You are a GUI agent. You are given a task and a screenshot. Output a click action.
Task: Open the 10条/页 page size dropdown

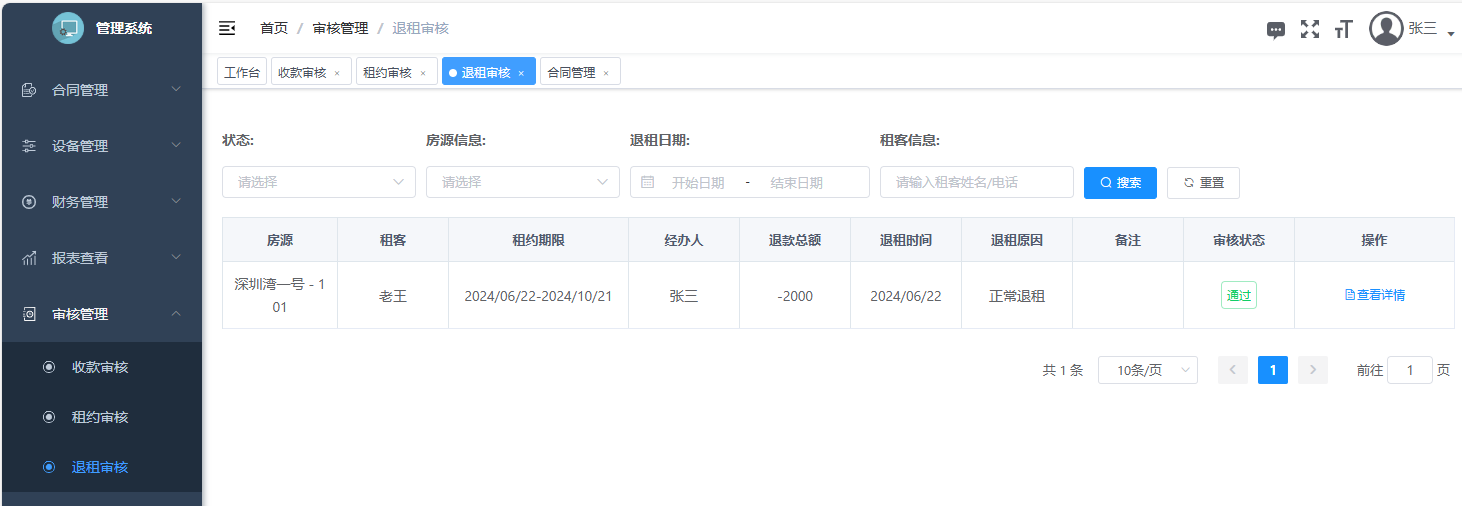(1147, 370)
